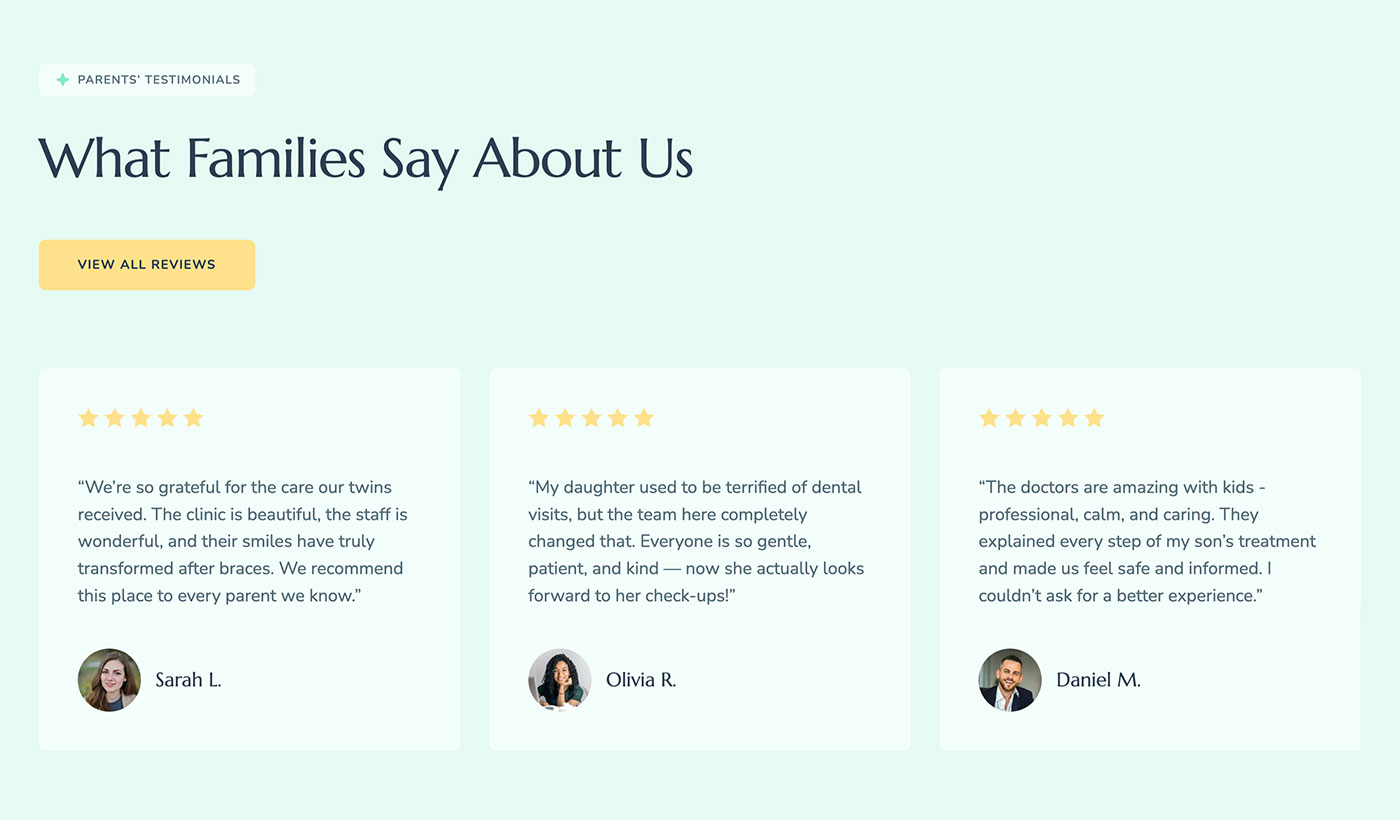Screen dimensions: 1400x820
Task: Open Sarah L.'s profile picture
Action: (x=109, y=679)
